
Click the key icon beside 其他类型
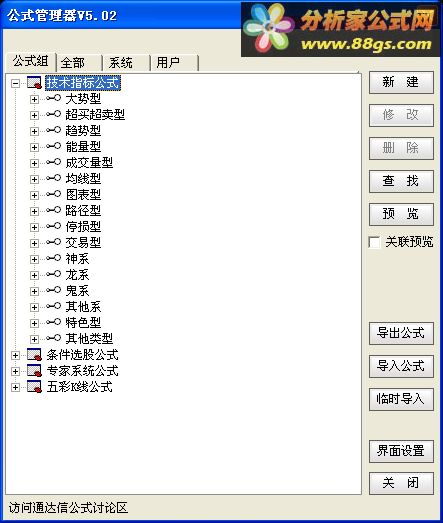tap(53, 338)
